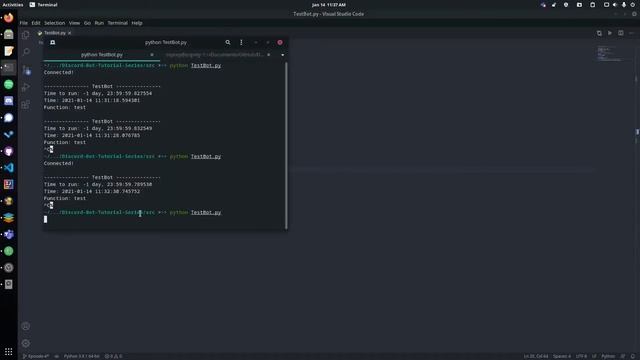Click the terminal window search icon
640x360 pixels.
click(228, 42)
